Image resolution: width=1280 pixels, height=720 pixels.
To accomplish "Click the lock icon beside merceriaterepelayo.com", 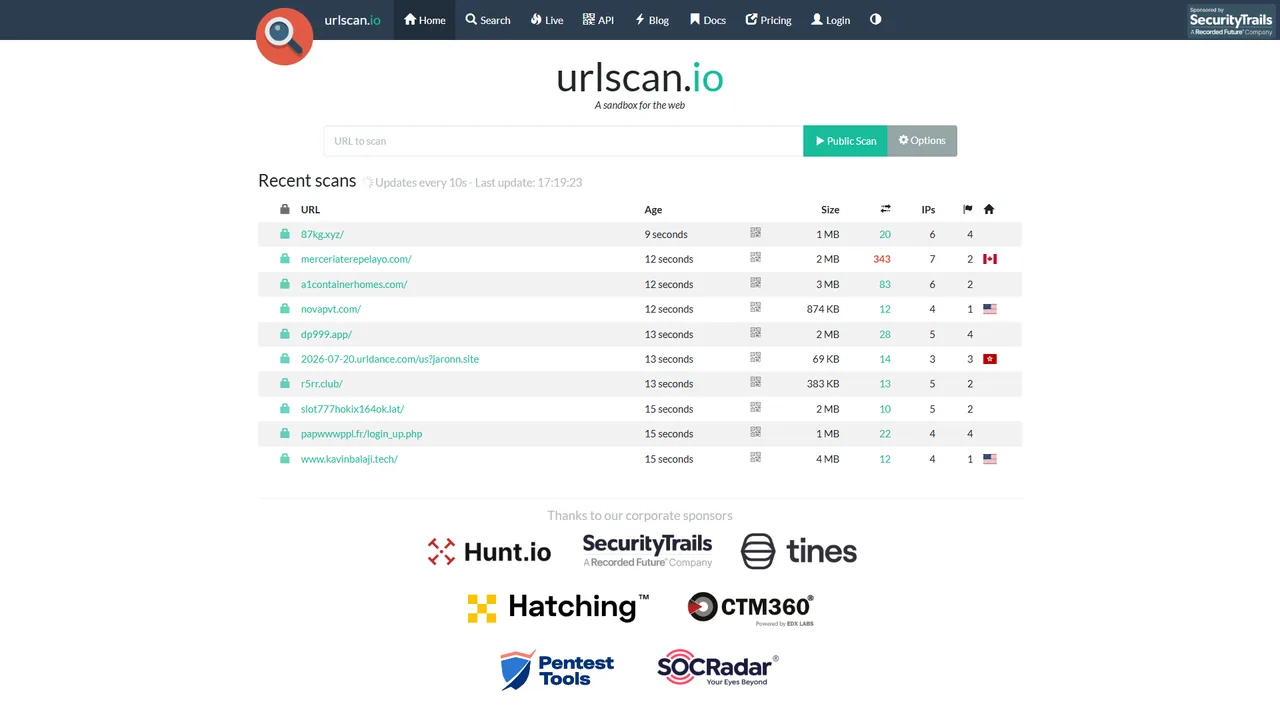I will (x=285, y=258).
